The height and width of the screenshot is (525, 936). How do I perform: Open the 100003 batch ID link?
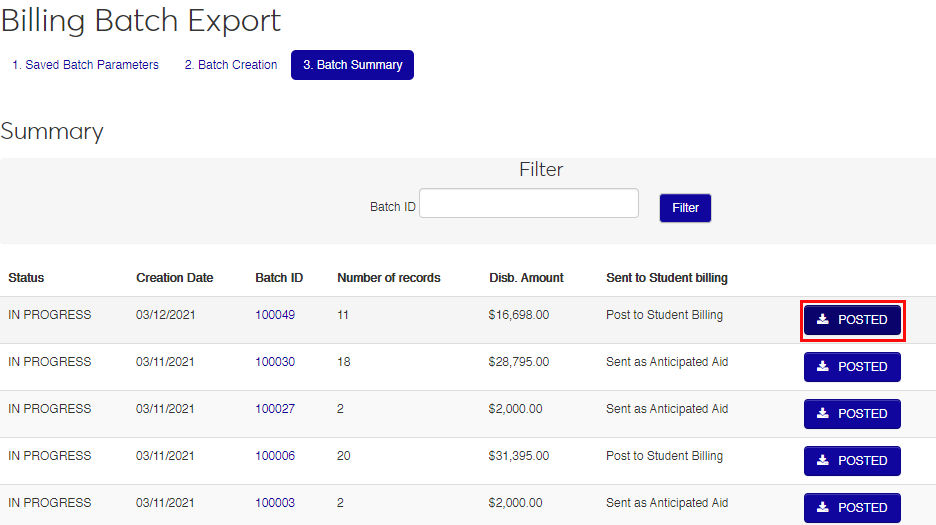(x=275, y=503)
